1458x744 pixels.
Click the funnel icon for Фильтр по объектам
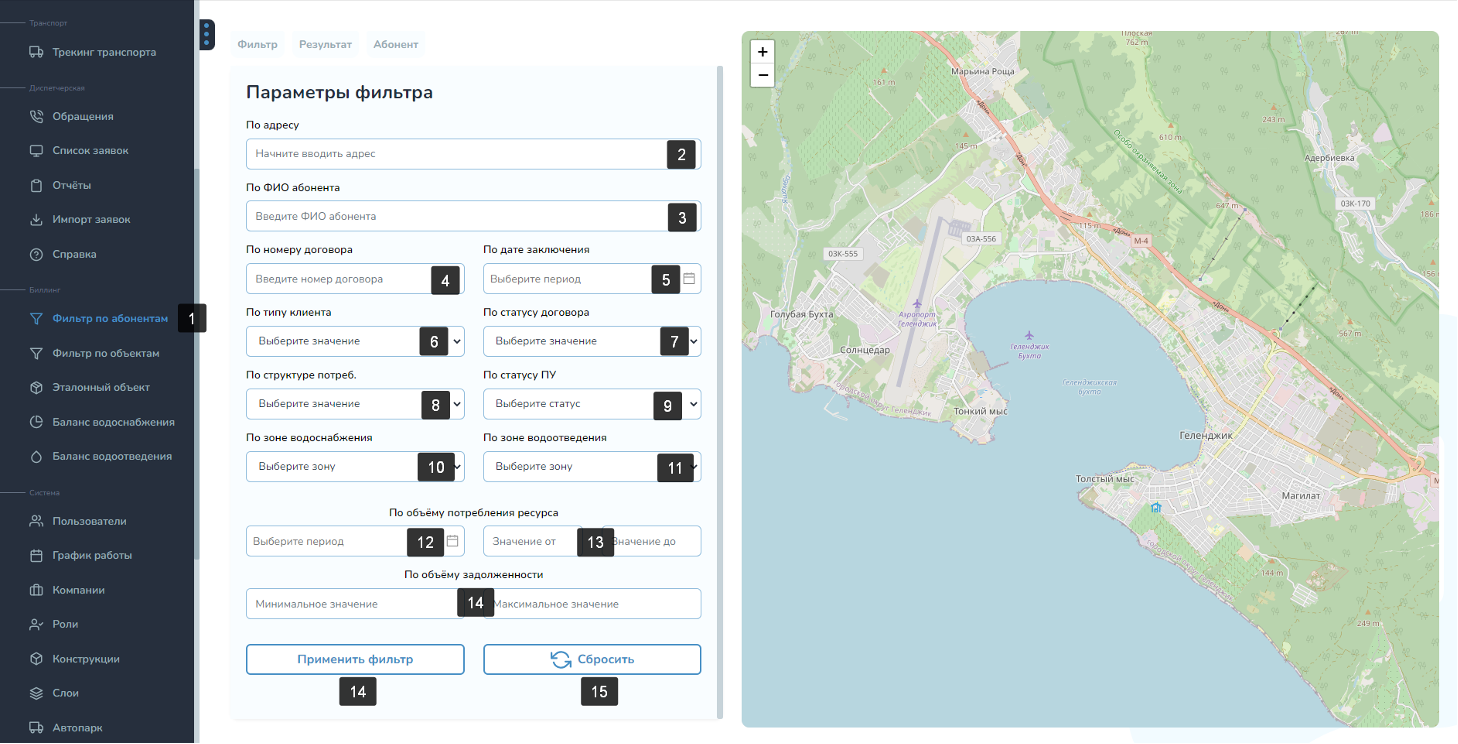click(36, 353)
